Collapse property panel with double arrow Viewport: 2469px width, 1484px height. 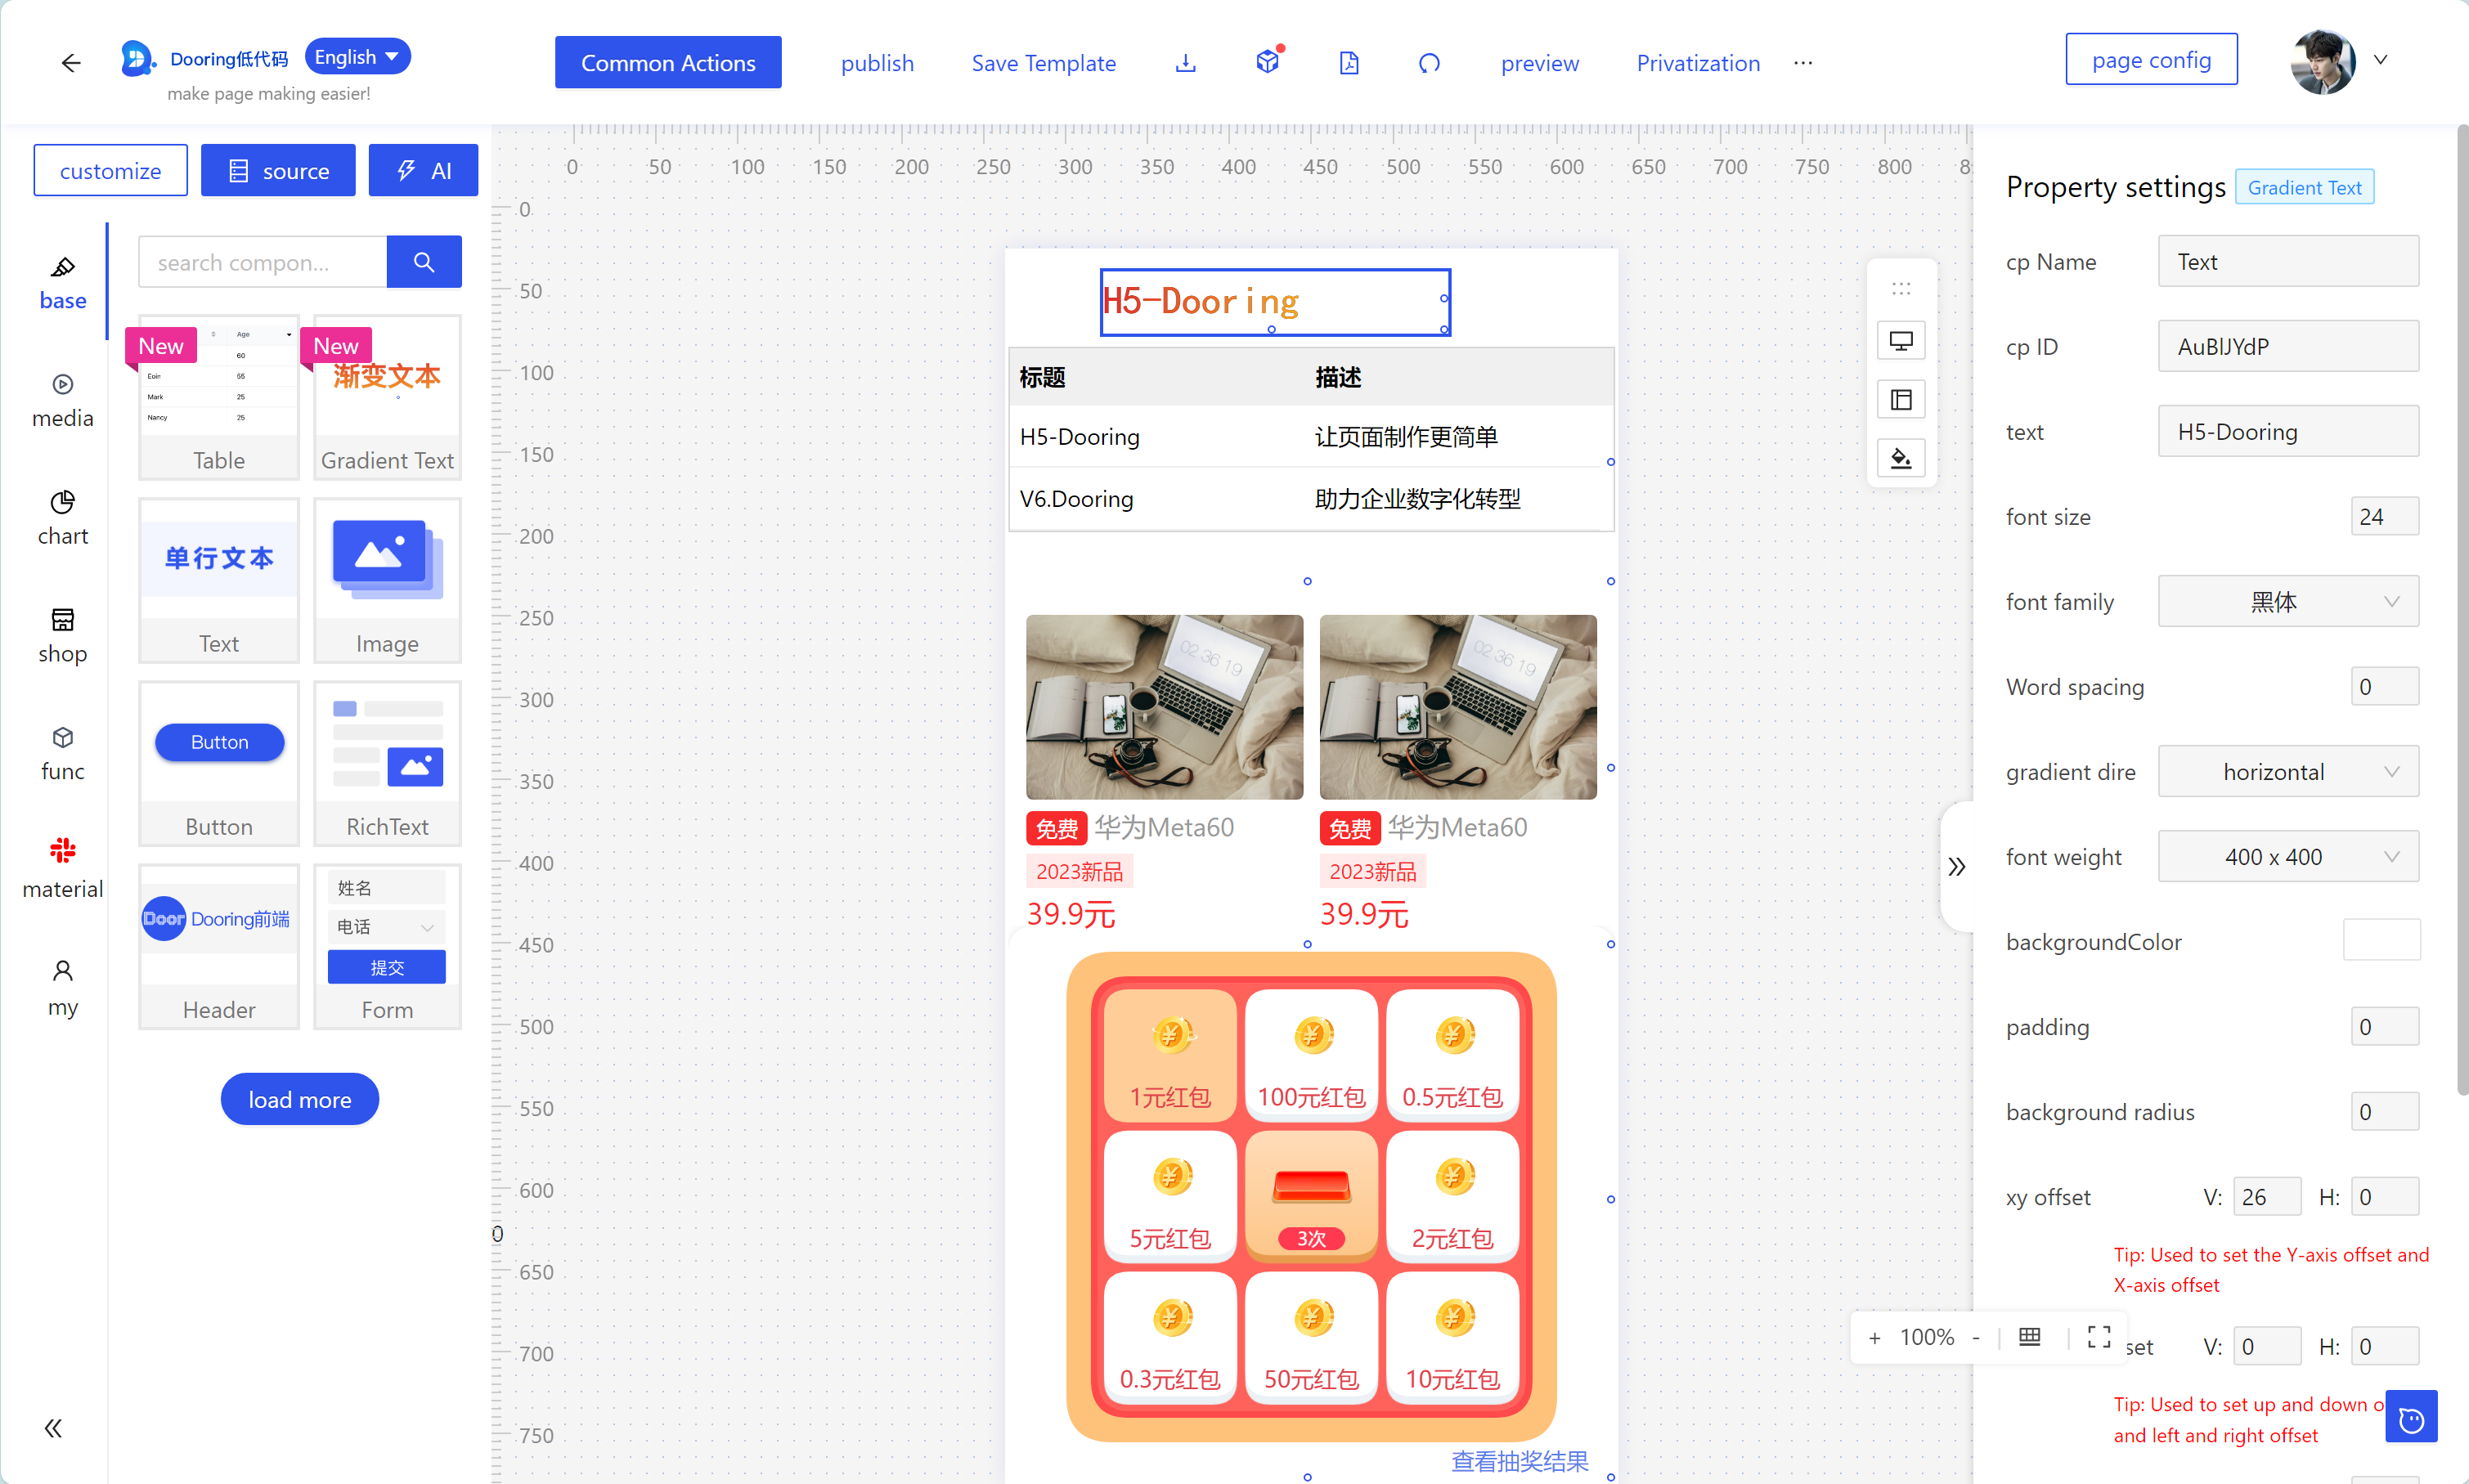[x=1957, y=866]
